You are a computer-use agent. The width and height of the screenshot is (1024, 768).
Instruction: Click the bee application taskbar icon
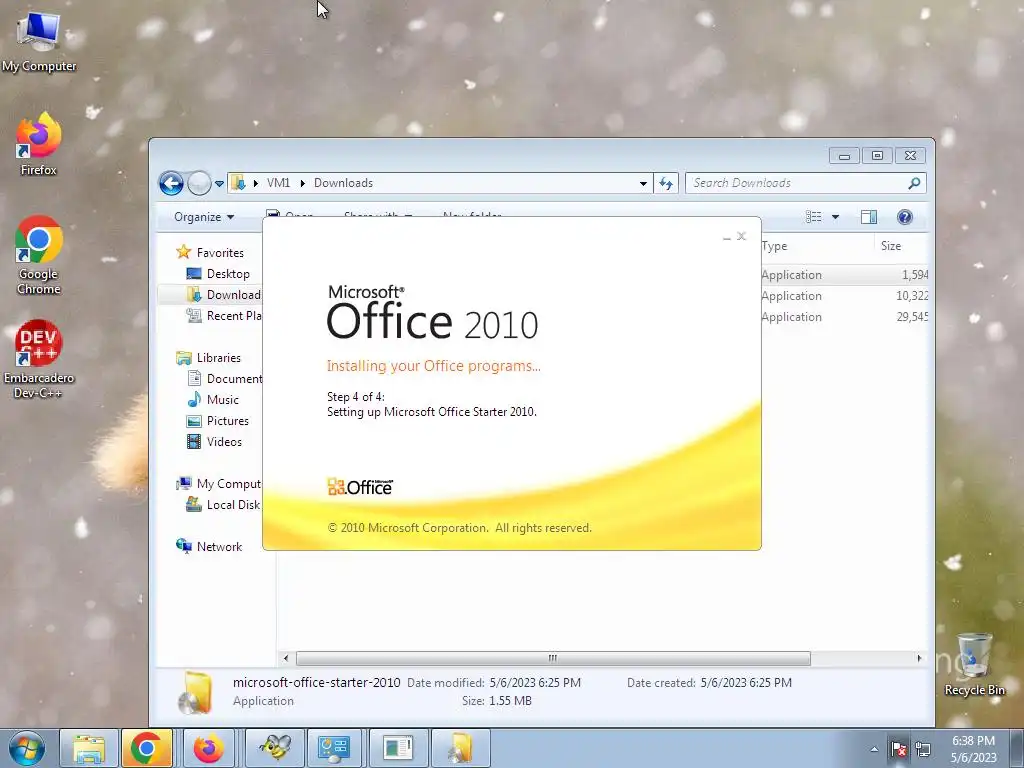click(x=274, y=748)
